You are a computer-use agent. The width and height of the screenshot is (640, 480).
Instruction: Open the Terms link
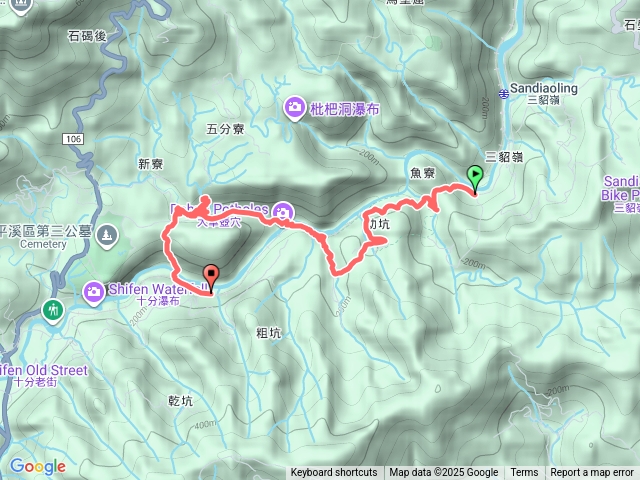(524, 473)
